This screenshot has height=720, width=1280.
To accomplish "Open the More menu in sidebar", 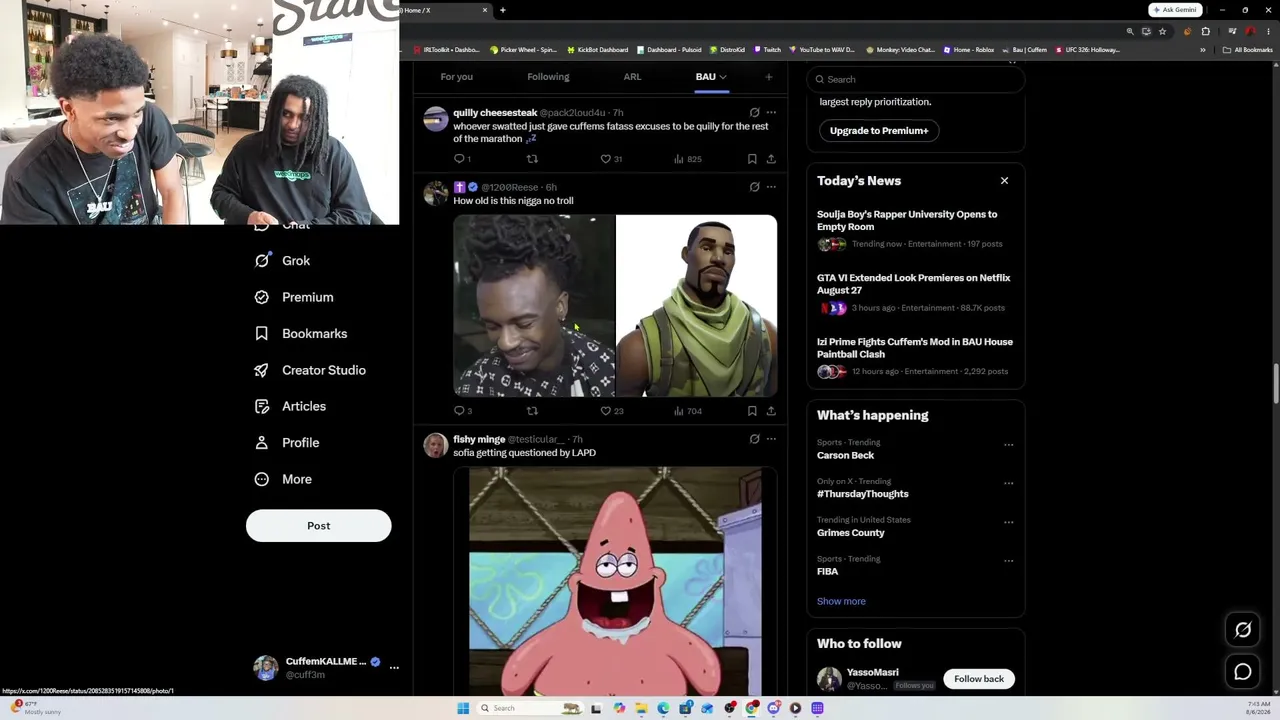I will [283, 479].
